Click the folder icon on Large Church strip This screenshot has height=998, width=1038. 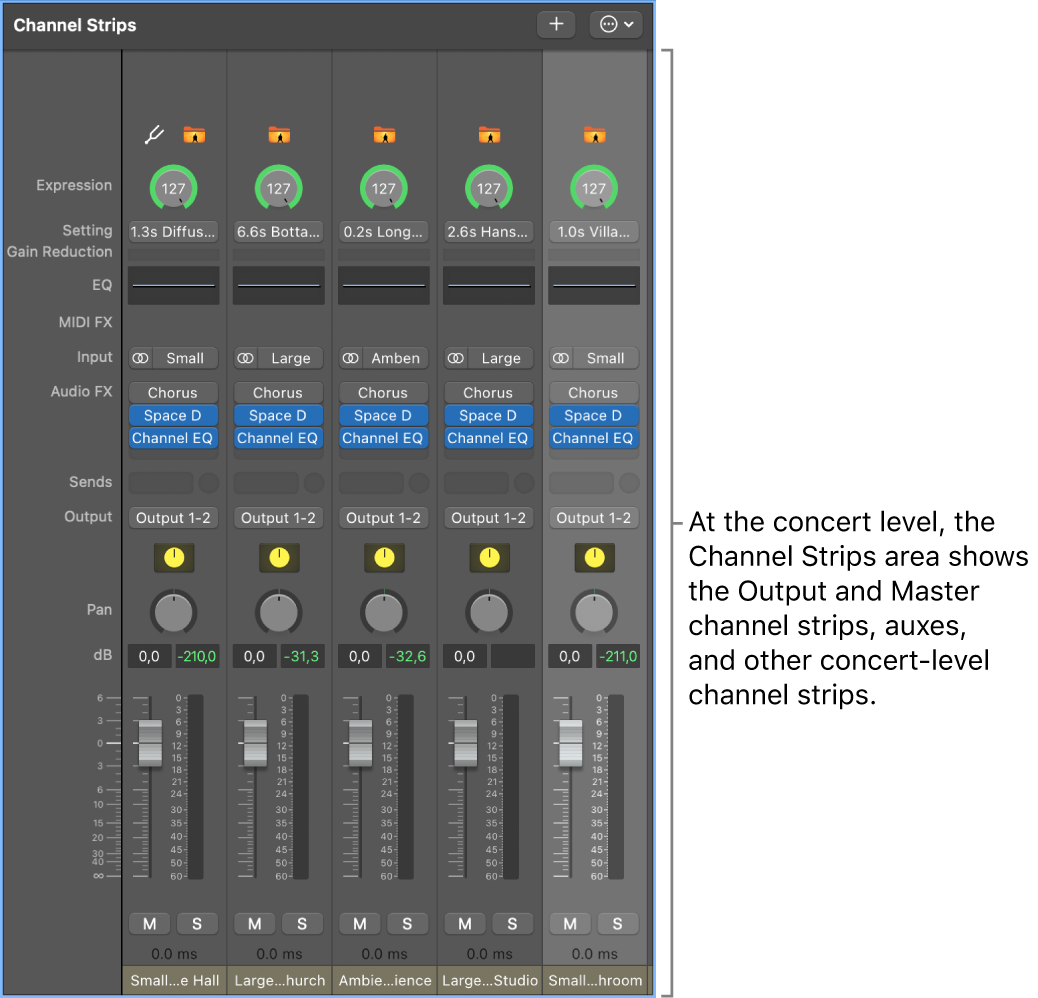(x=279, y=135)
